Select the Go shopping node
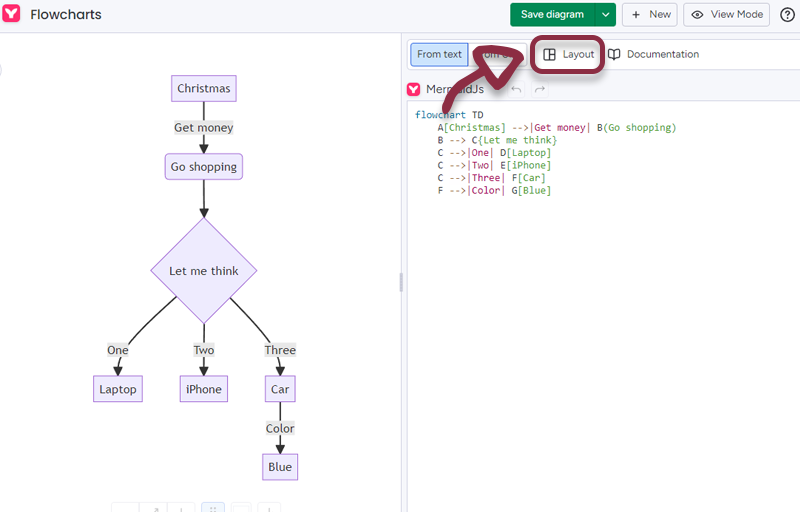Screen dimensions: 800x512 pos(204,167)
